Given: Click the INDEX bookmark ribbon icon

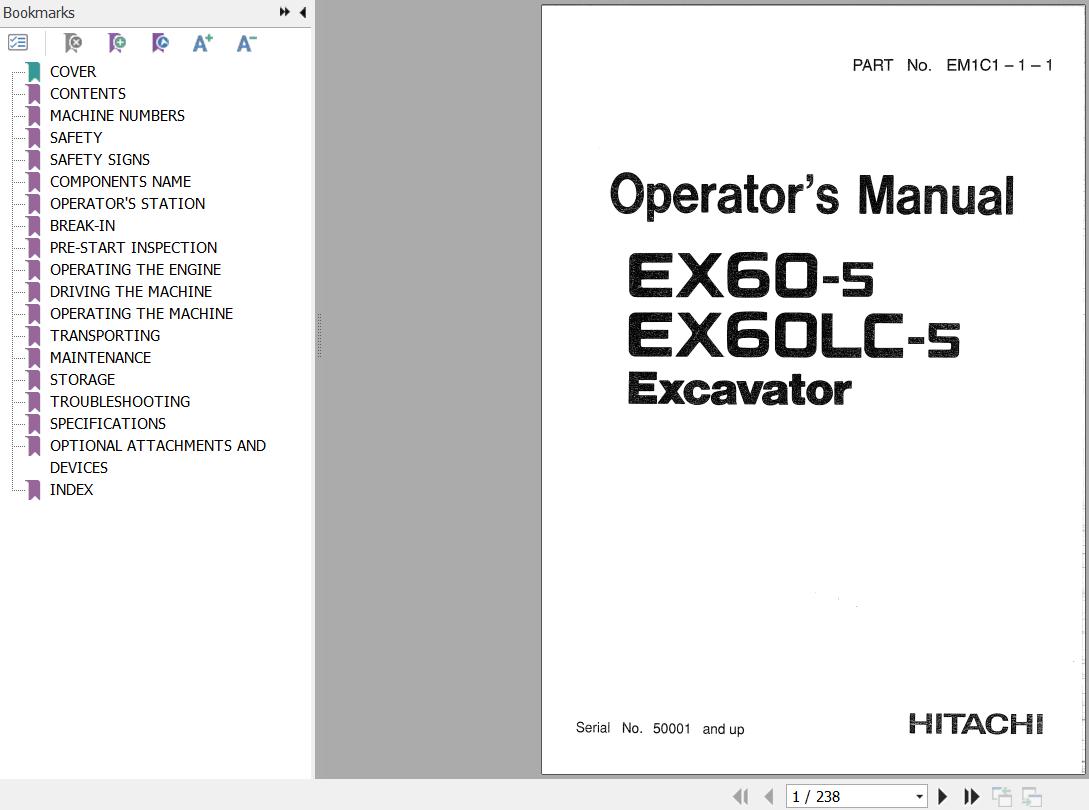Looking at the screenshot, I should (34, 490).
